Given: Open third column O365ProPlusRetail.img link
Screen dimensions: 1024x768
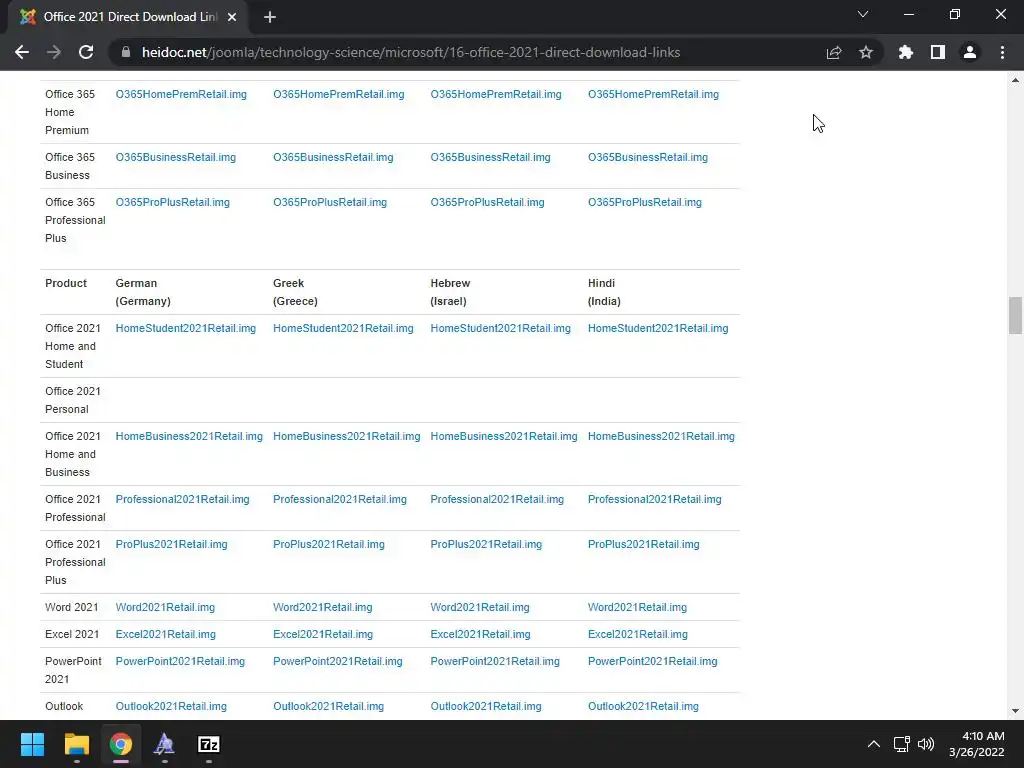Looking at the screenshot, I should click(x=487, y=202).
